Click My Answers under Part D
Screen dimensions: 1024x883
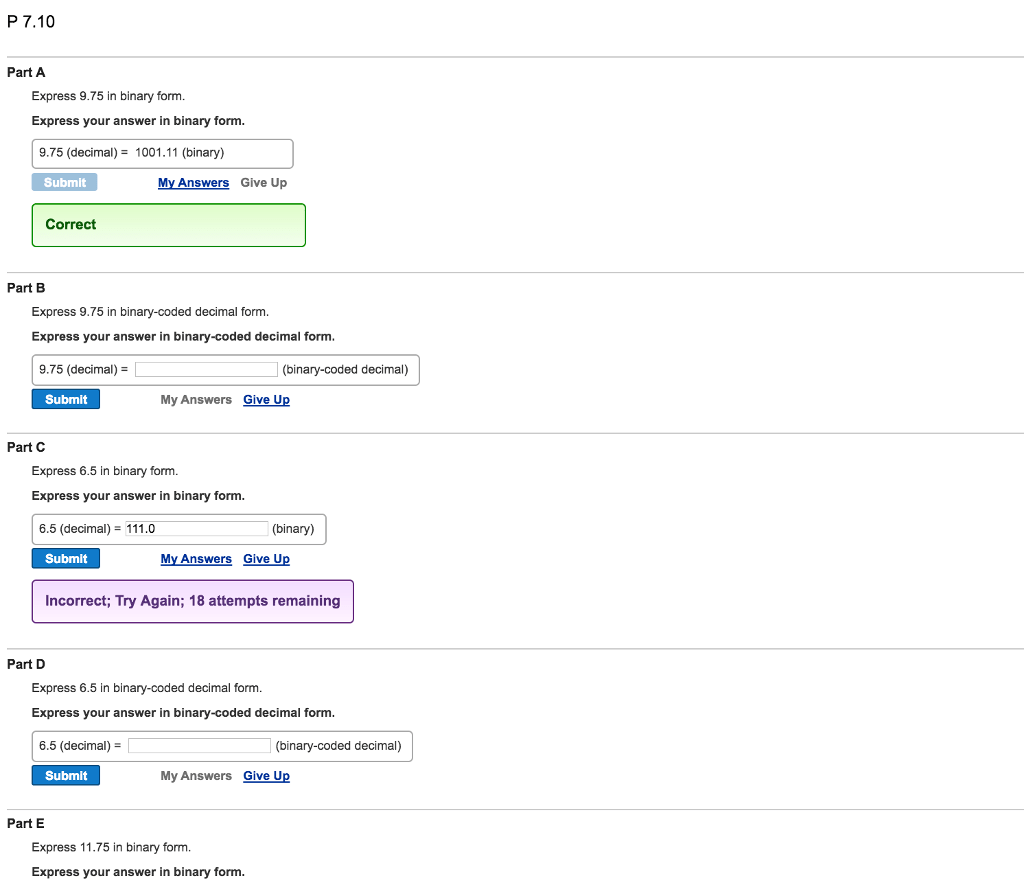(196, 776)
